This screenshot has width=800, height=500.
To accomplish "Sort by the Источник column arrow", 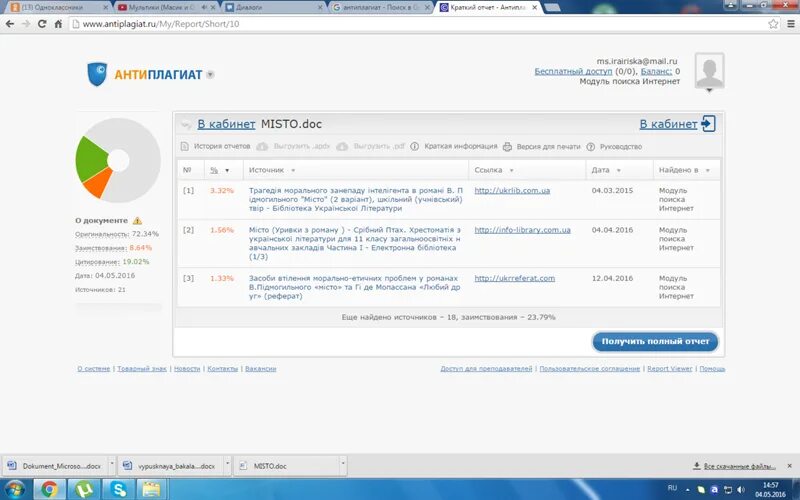I will tap(293, 170).
